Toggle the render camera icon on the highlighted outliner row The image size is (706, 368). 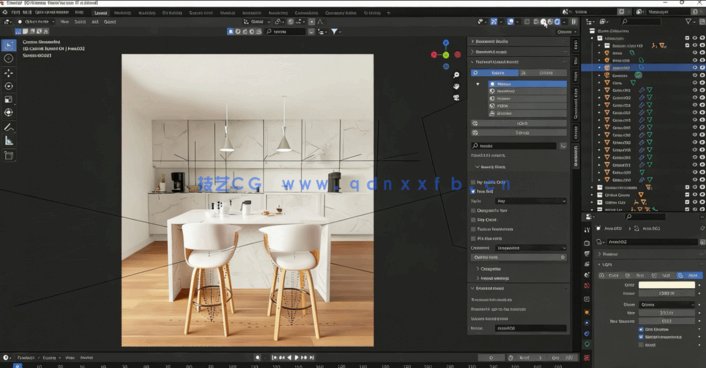point(702,68)
